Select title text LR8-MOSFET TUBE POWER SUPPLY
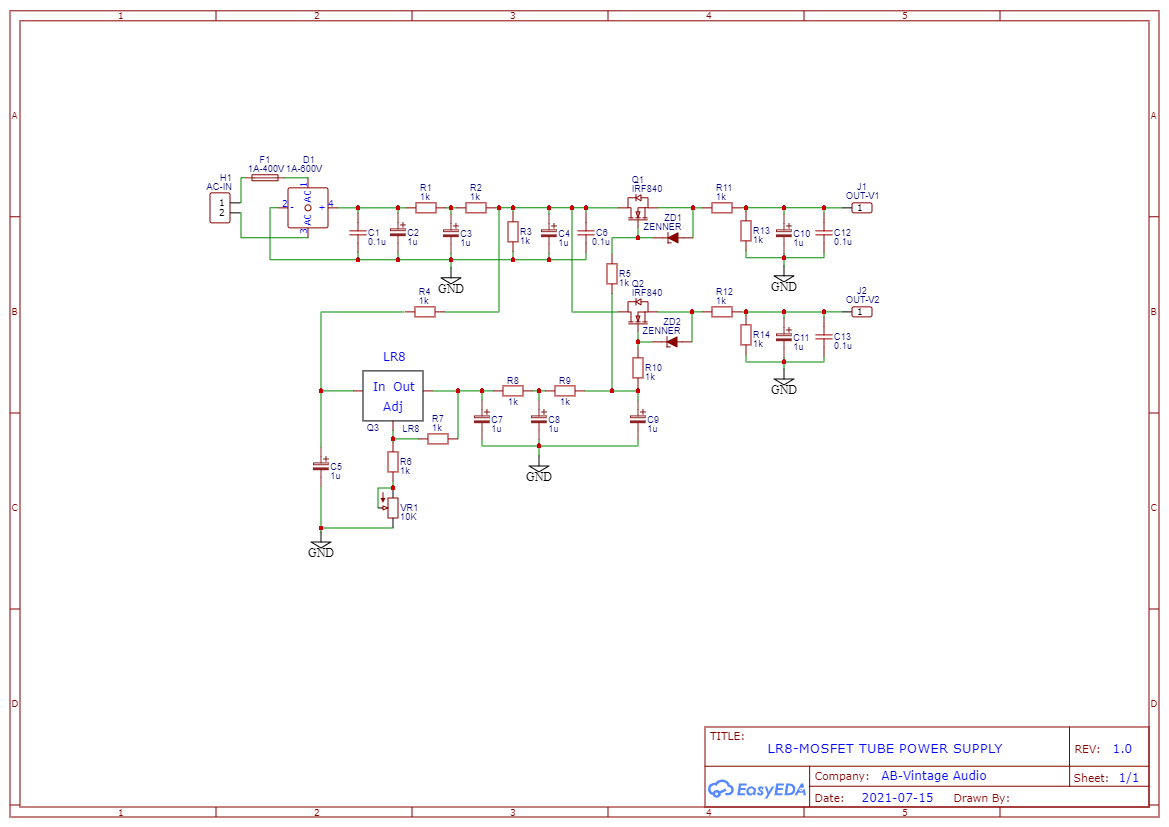Screen dimensions: 1169x827 coord(885,748)
